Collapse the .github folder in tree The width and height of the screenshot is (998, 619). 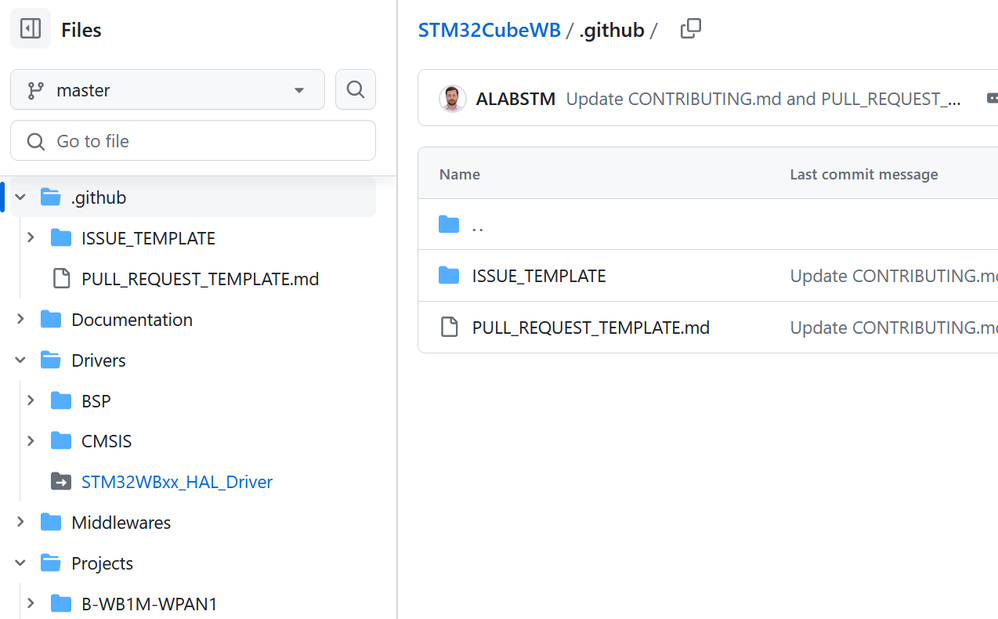[21, 198]
